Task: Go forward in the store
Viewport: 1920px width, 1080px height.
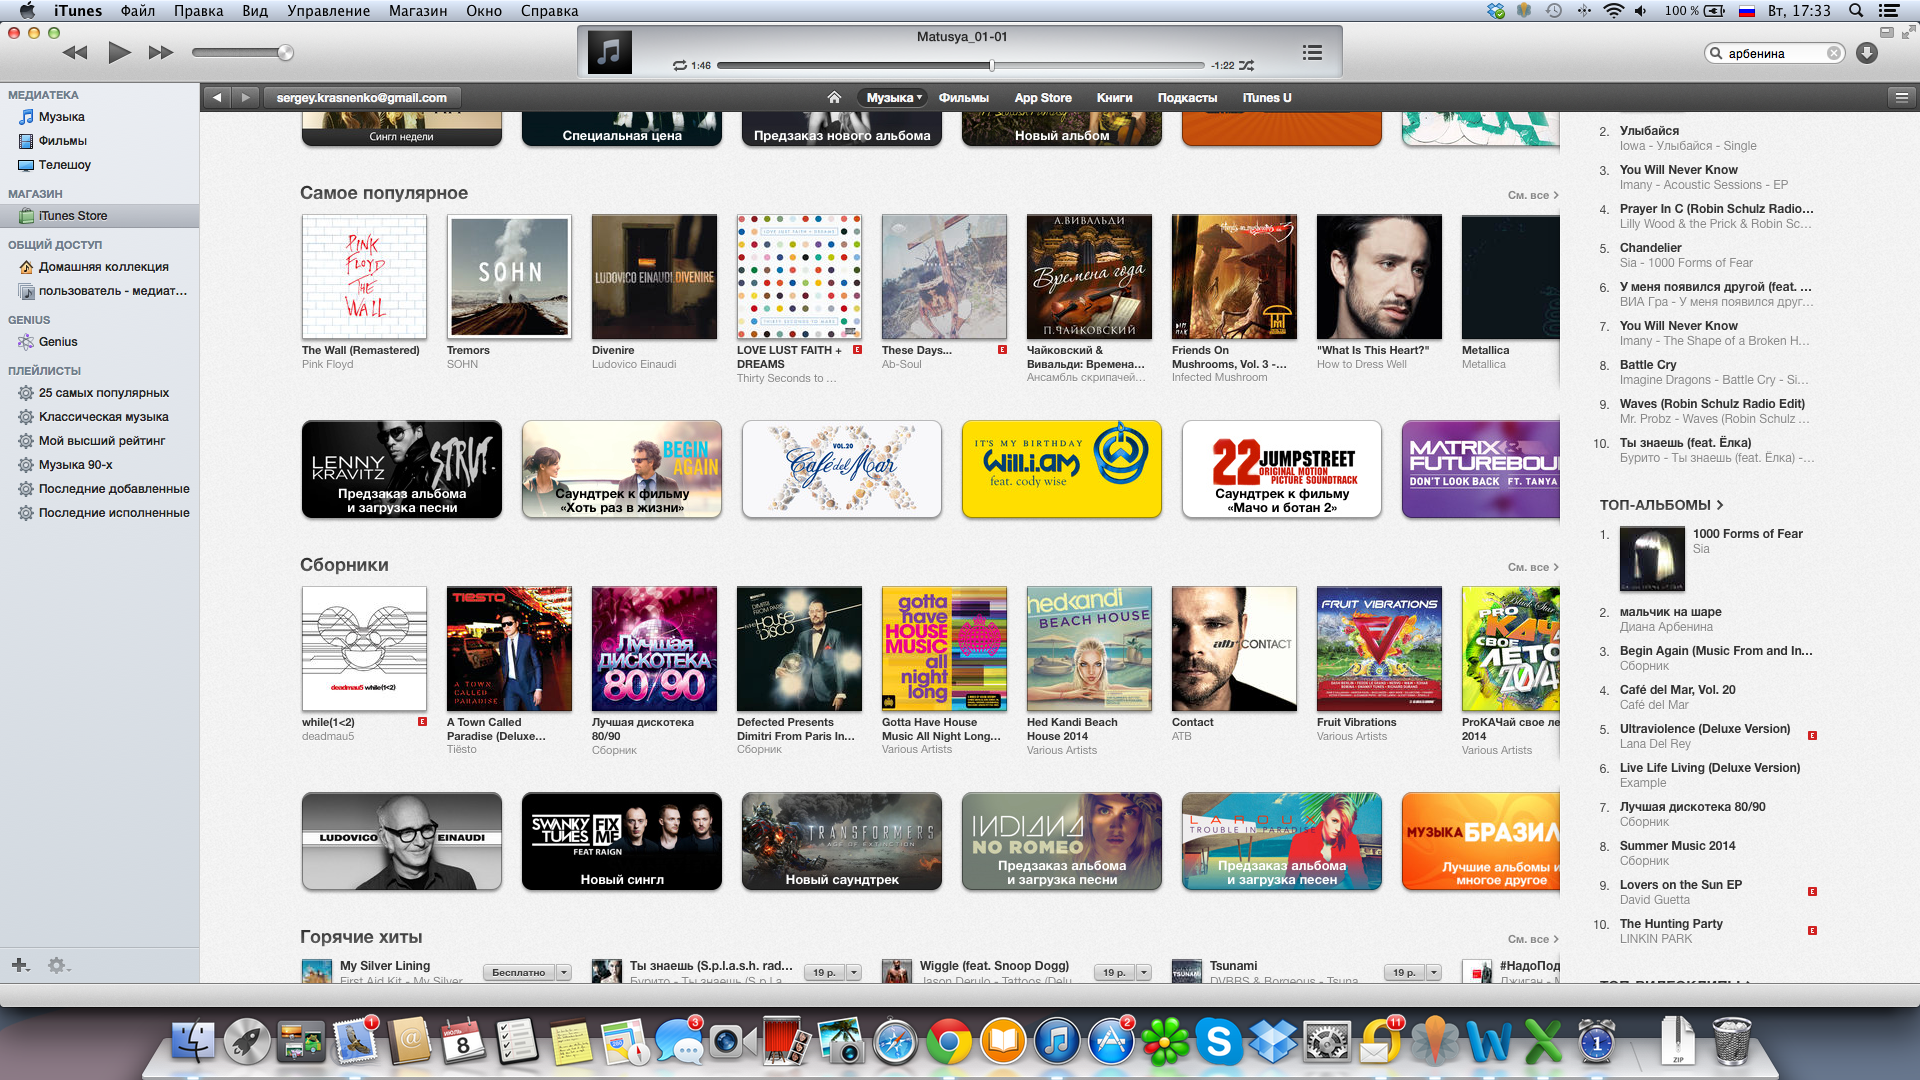Action: 245,98
